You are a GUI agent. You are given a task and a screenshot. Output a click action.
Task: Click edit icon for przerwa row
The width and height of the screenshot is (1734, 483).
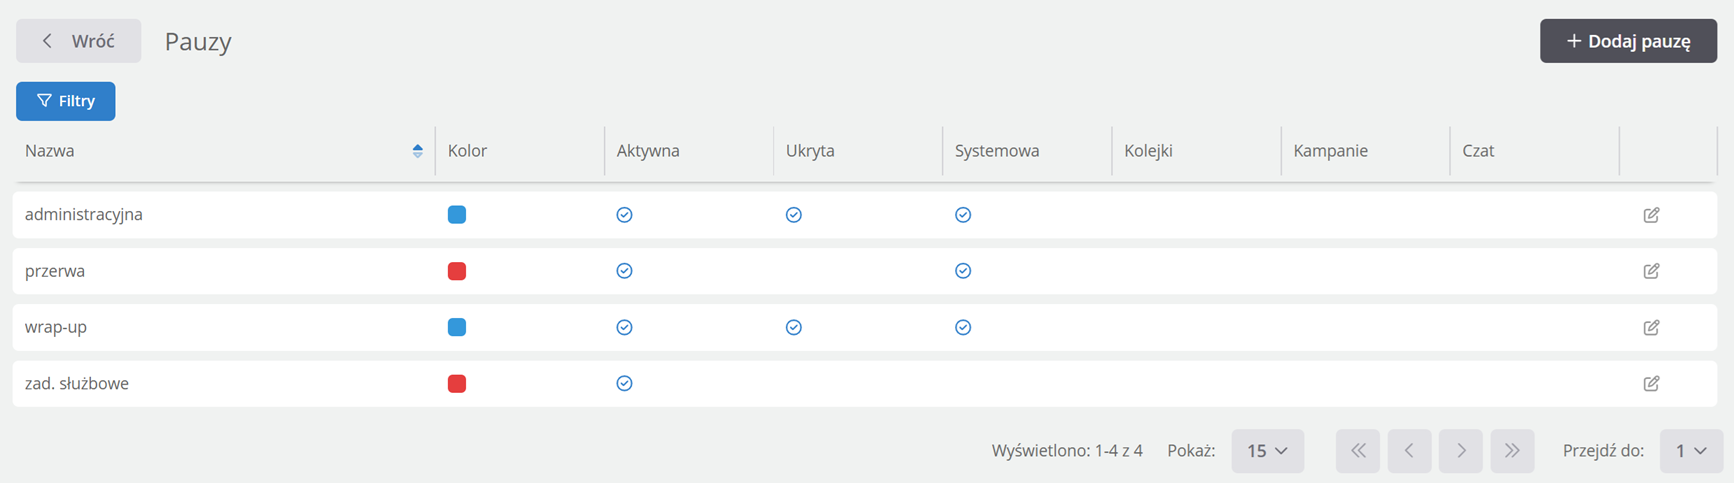pyautogui.click(x=1651, y=271)
